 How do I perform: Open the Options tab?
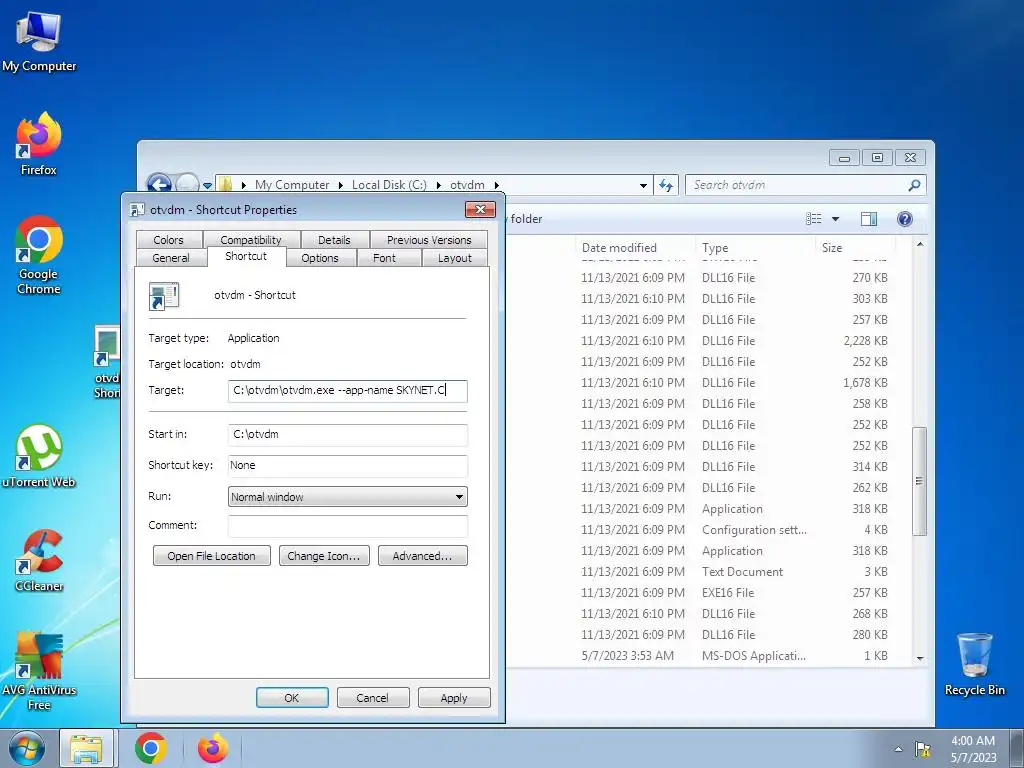[320, 258]
